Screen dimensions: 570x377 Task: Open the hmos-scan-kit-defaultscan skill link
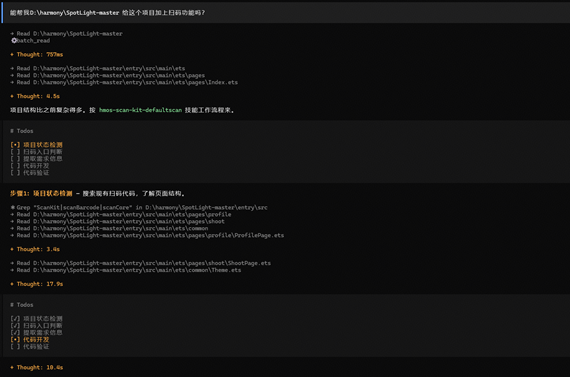click(140, 110)
